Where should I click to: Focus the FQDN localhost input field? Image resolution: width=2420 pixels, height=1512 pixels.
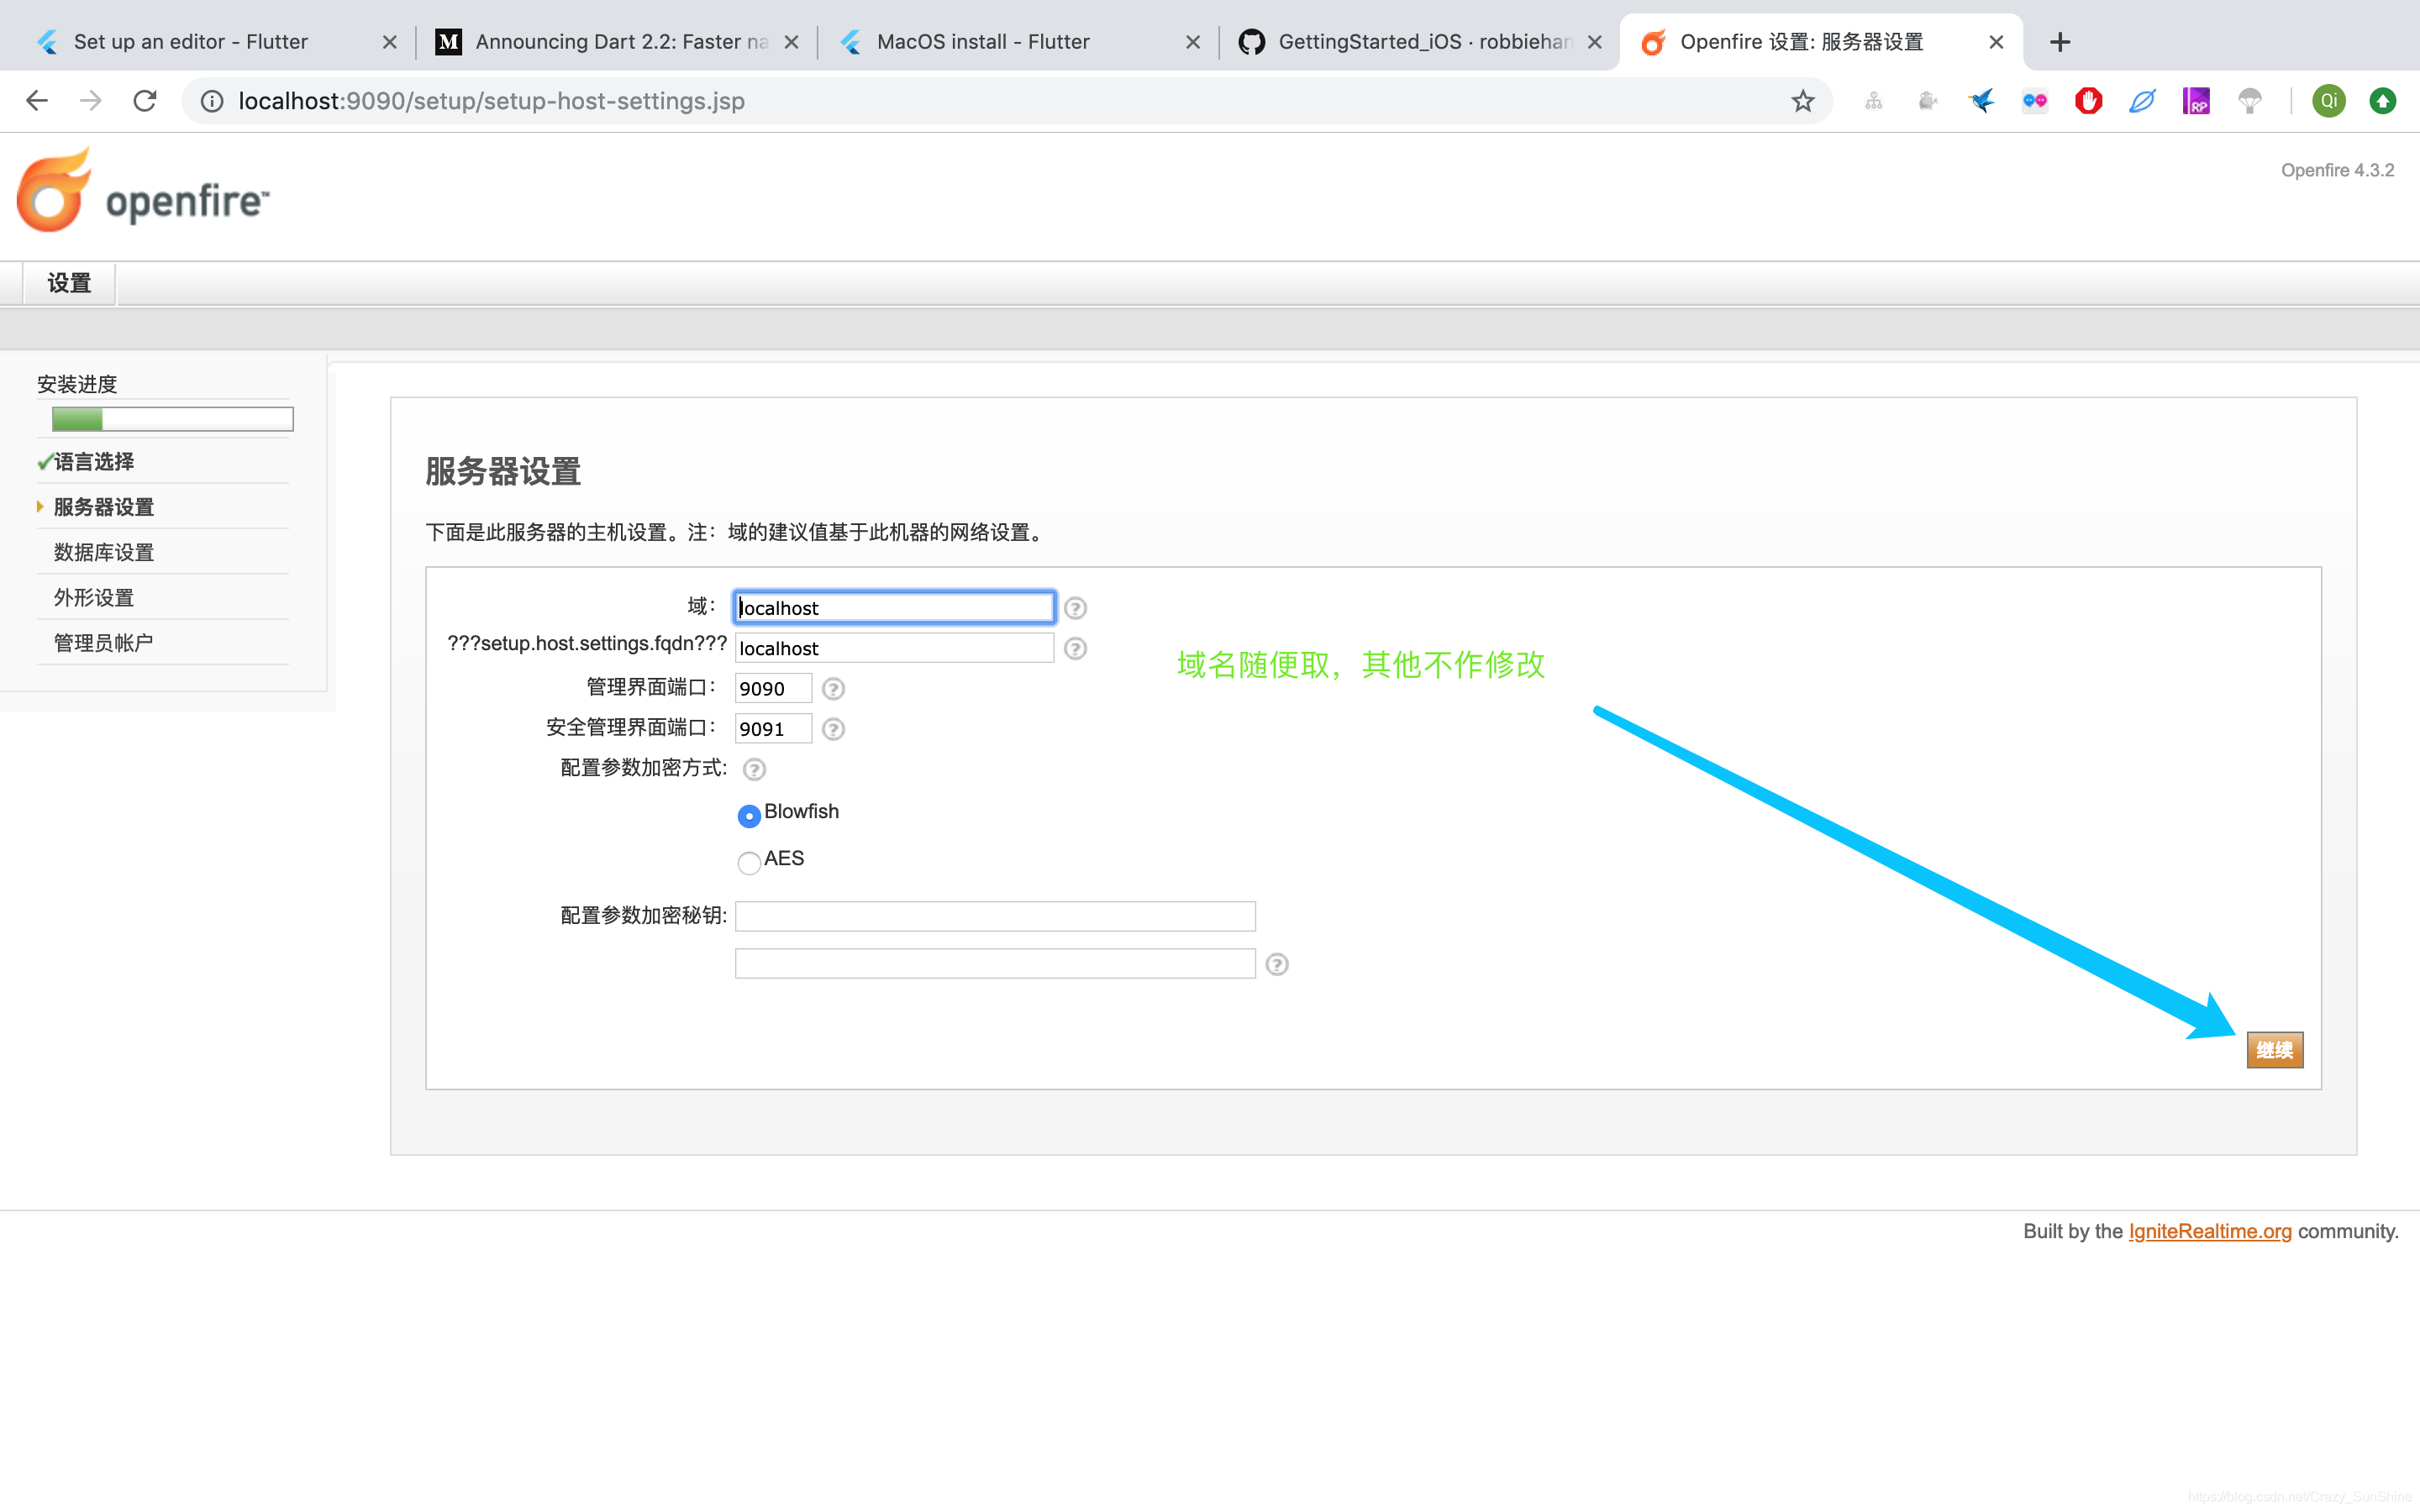click(894, 648)
